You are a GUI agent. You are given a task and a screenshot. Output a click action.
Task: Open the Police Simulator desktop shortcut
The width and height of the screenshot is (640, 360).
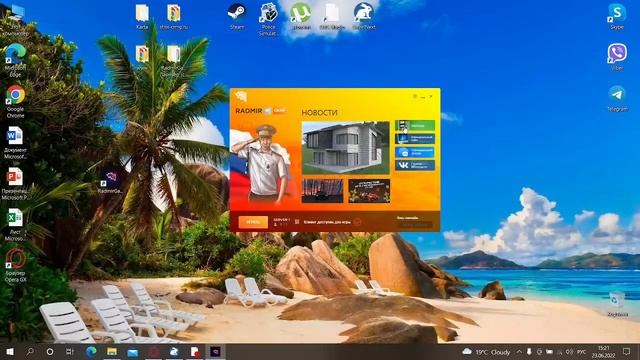click(x=268, y=19)
